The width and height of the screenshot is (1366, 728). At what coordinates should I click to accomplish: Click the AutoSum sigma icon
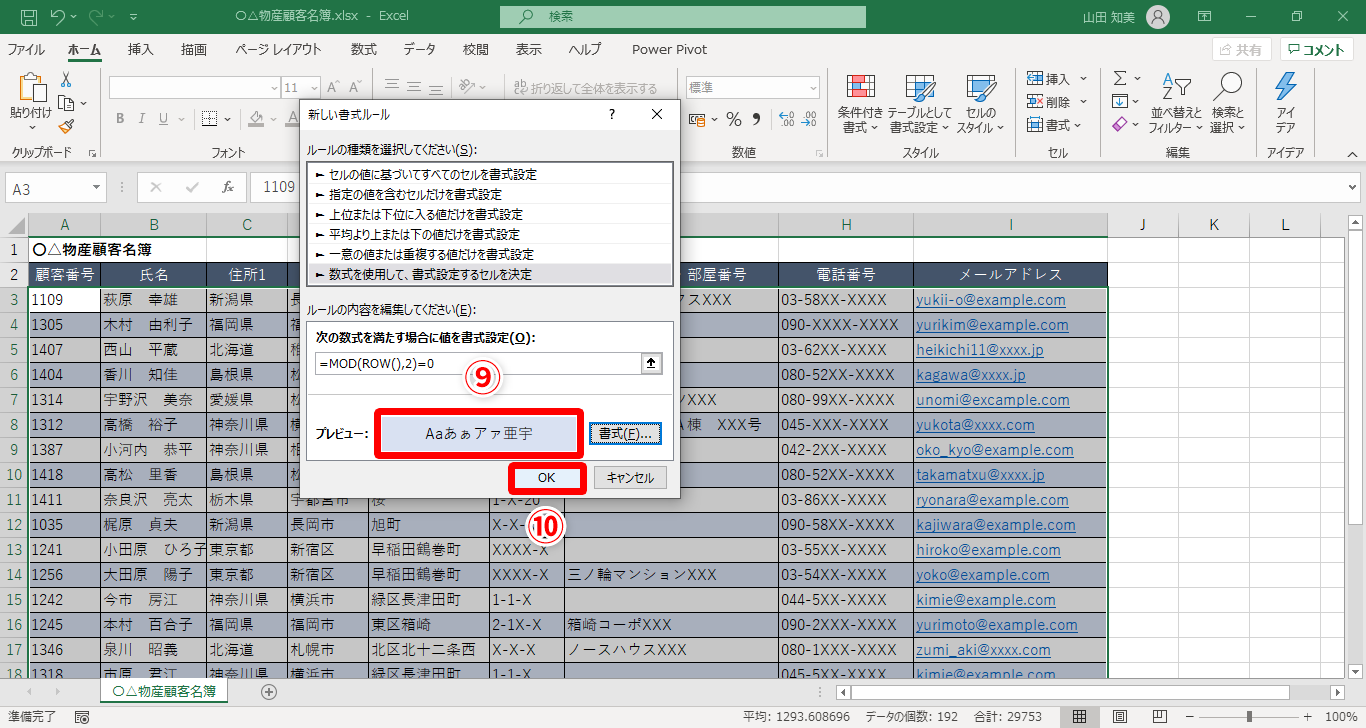[1120, 78]
